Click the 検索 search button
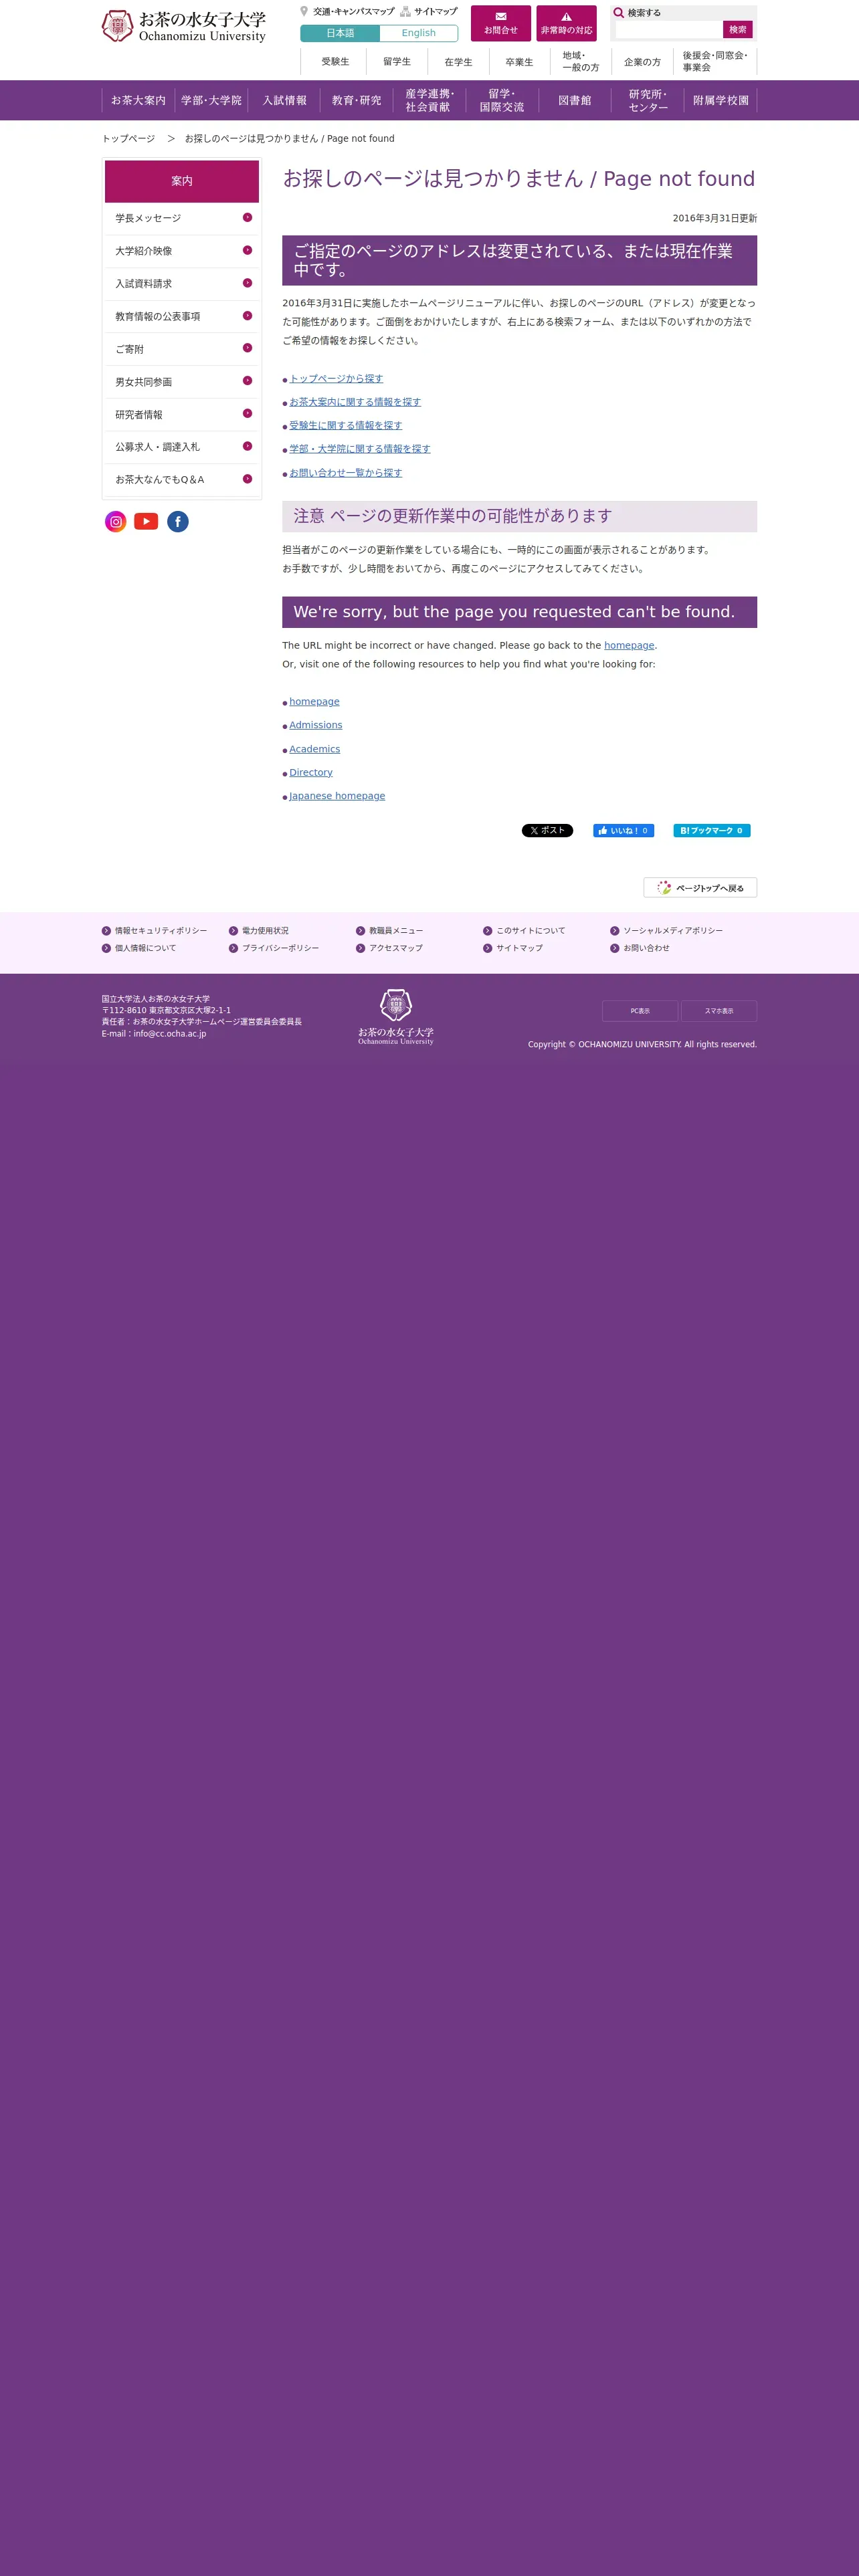The height and width of the screenshot is (2576, 859). [x=738, y=30]
